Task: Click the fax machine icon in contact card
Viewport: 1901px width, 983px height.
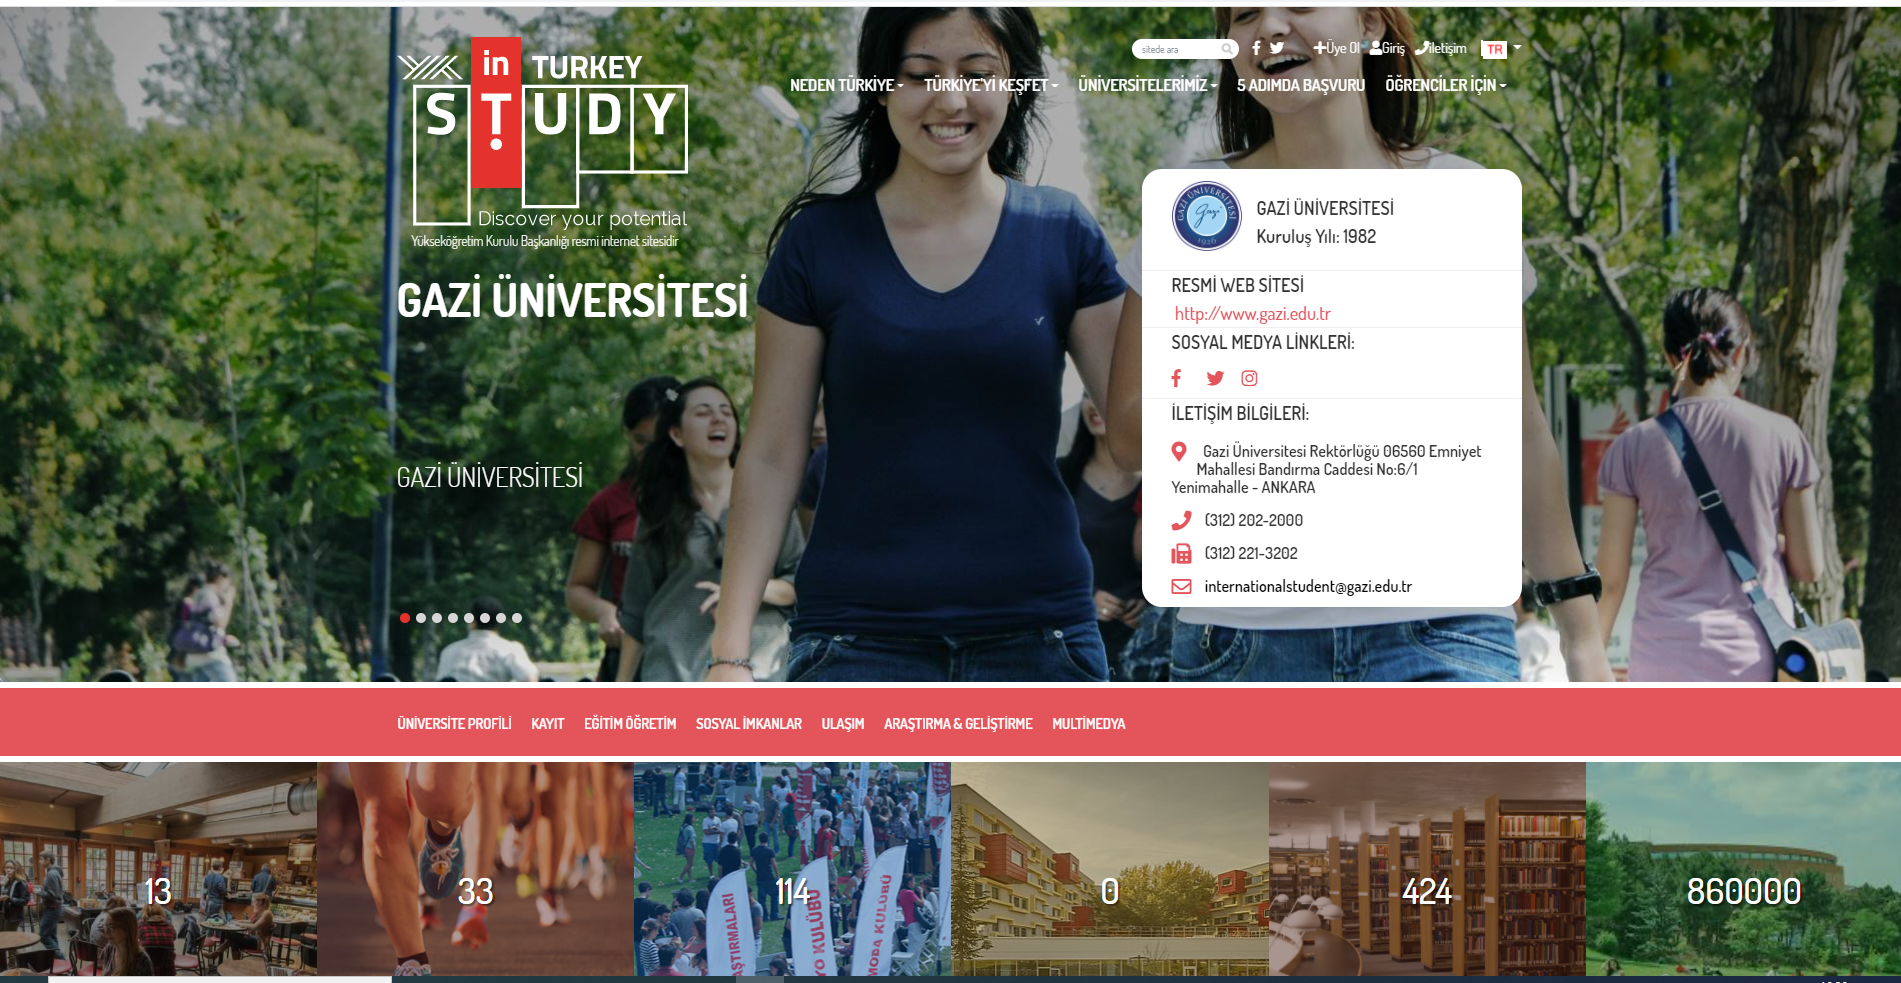Action: point(1181,553)
